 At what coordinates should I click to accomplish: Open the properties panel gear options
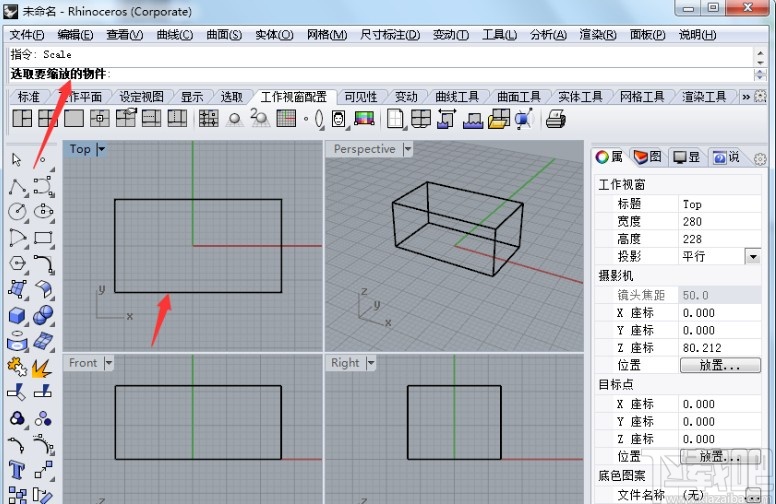[x=760, y=159]
